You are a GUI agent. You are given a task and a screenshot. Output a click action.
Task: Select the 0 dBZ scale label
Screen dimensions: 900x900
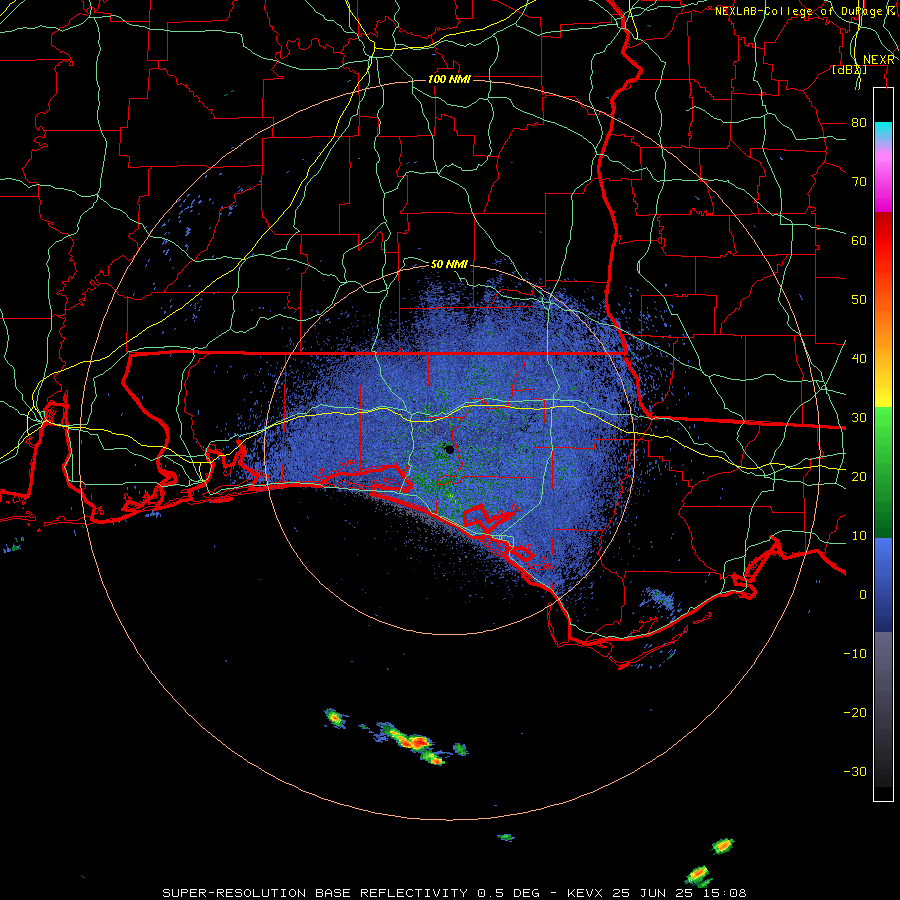pos(863,595)
